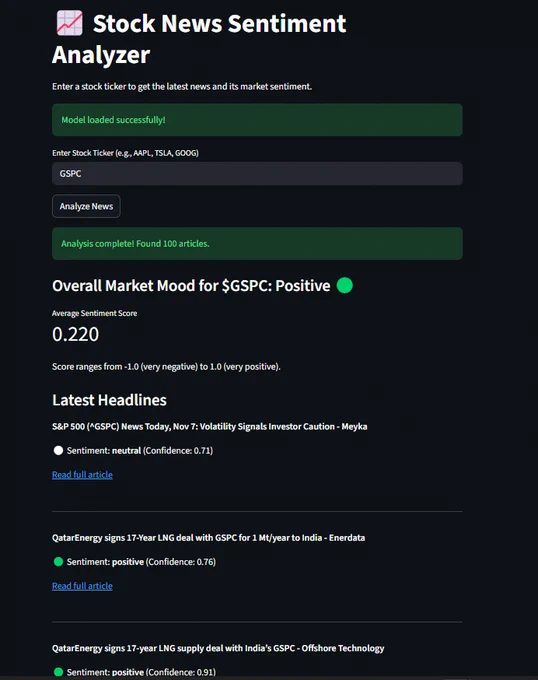The height and width of the screenshot is (680, 538).
Task: Click the QatarEnergy Enerdata LNG deal headline
Action: (209, 538)
